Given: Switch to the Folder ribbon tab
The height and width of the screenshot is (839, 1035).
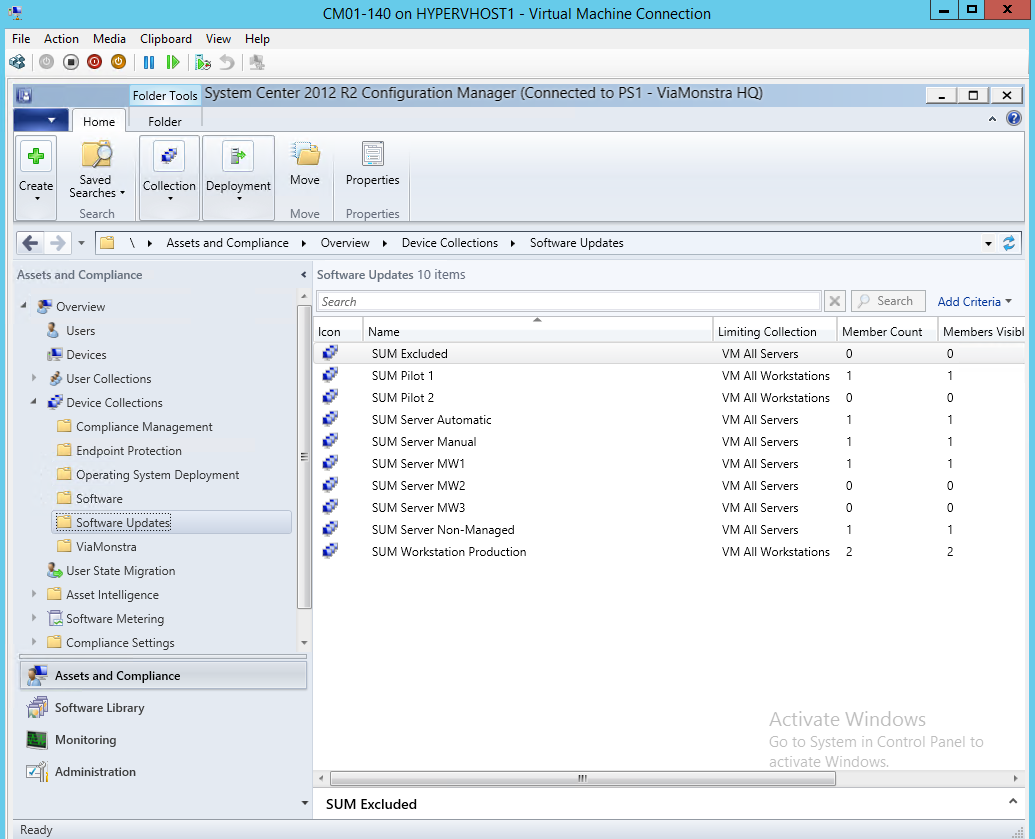Looking at the screenshot, I should [x=165, y=121].
